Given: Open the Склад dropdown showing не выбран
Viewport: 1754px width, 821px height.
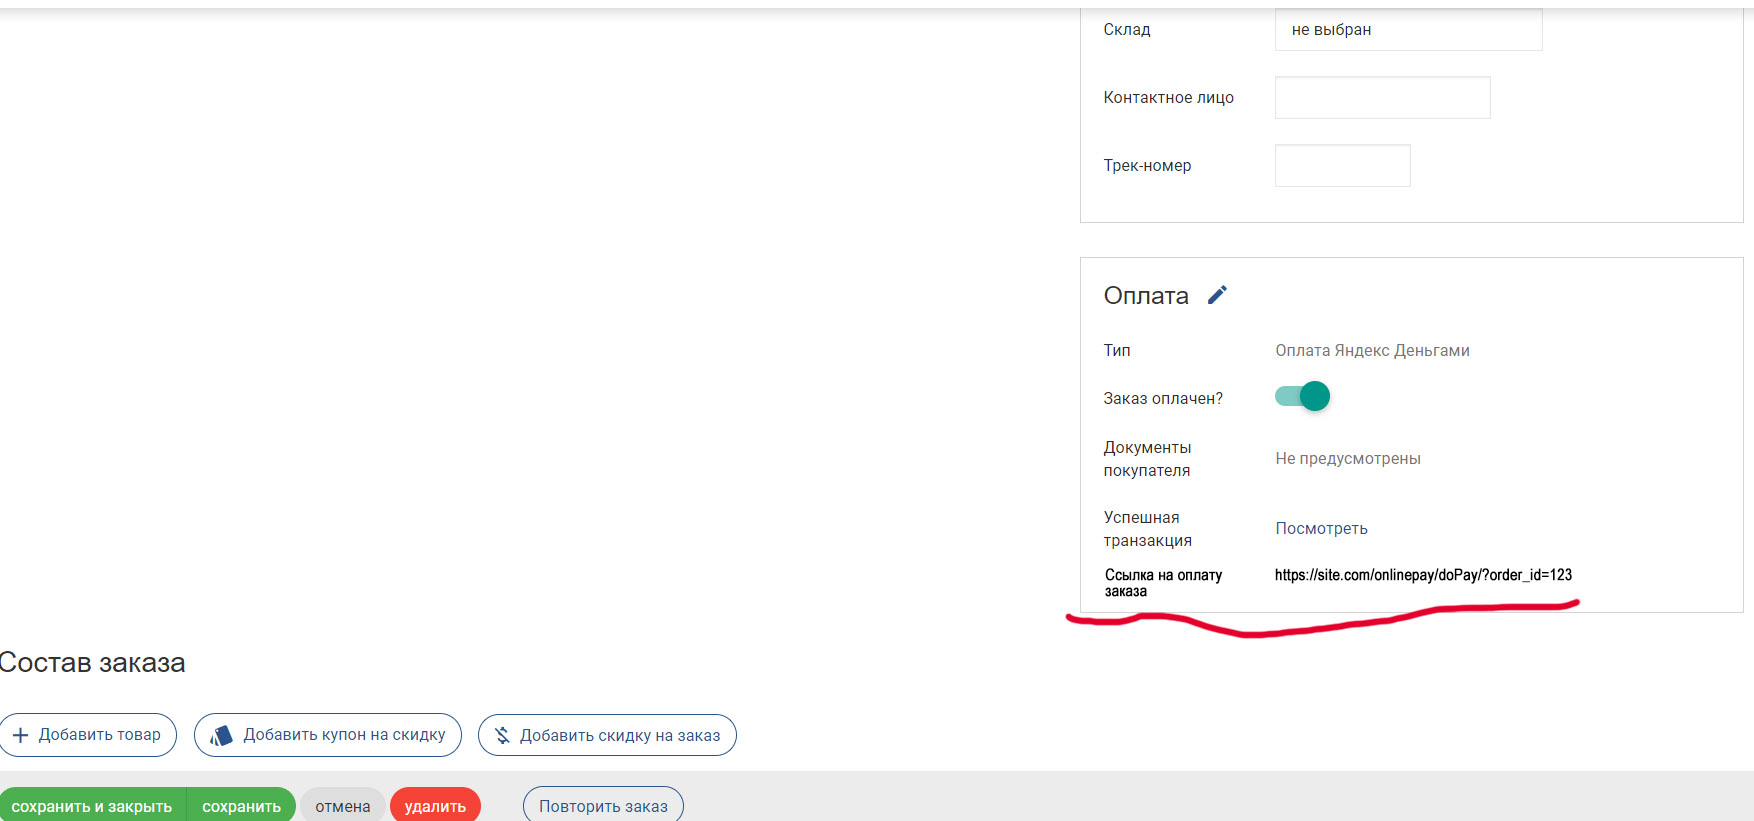Looking at the screenshot, I should click(x=1408, y=30).
